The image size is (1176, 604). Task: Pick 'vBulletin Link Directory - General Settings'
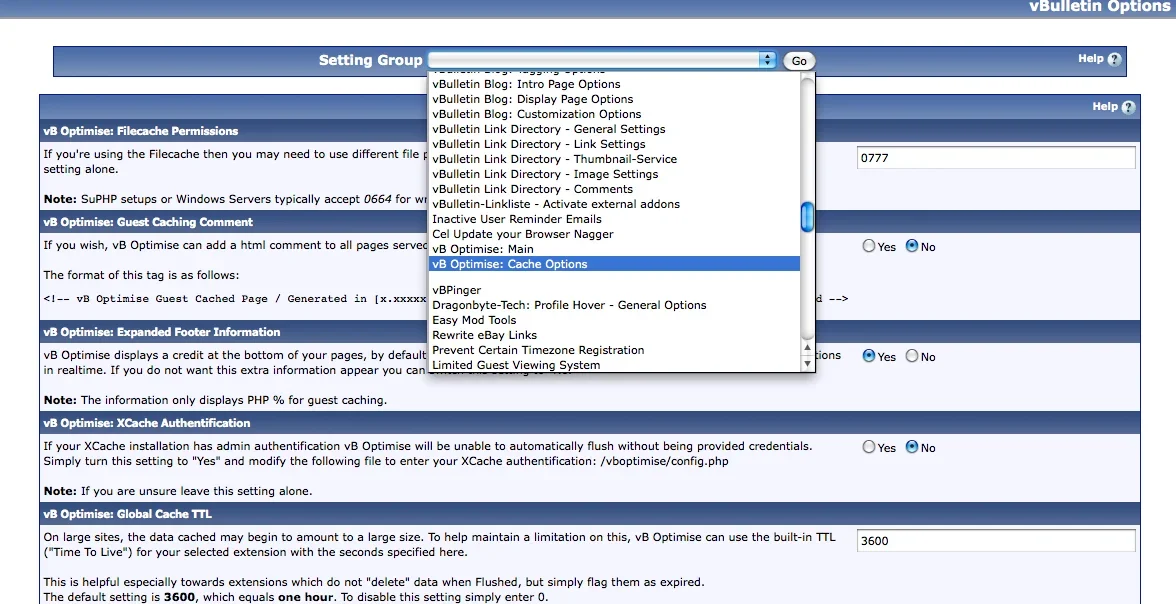coord(549,129)
